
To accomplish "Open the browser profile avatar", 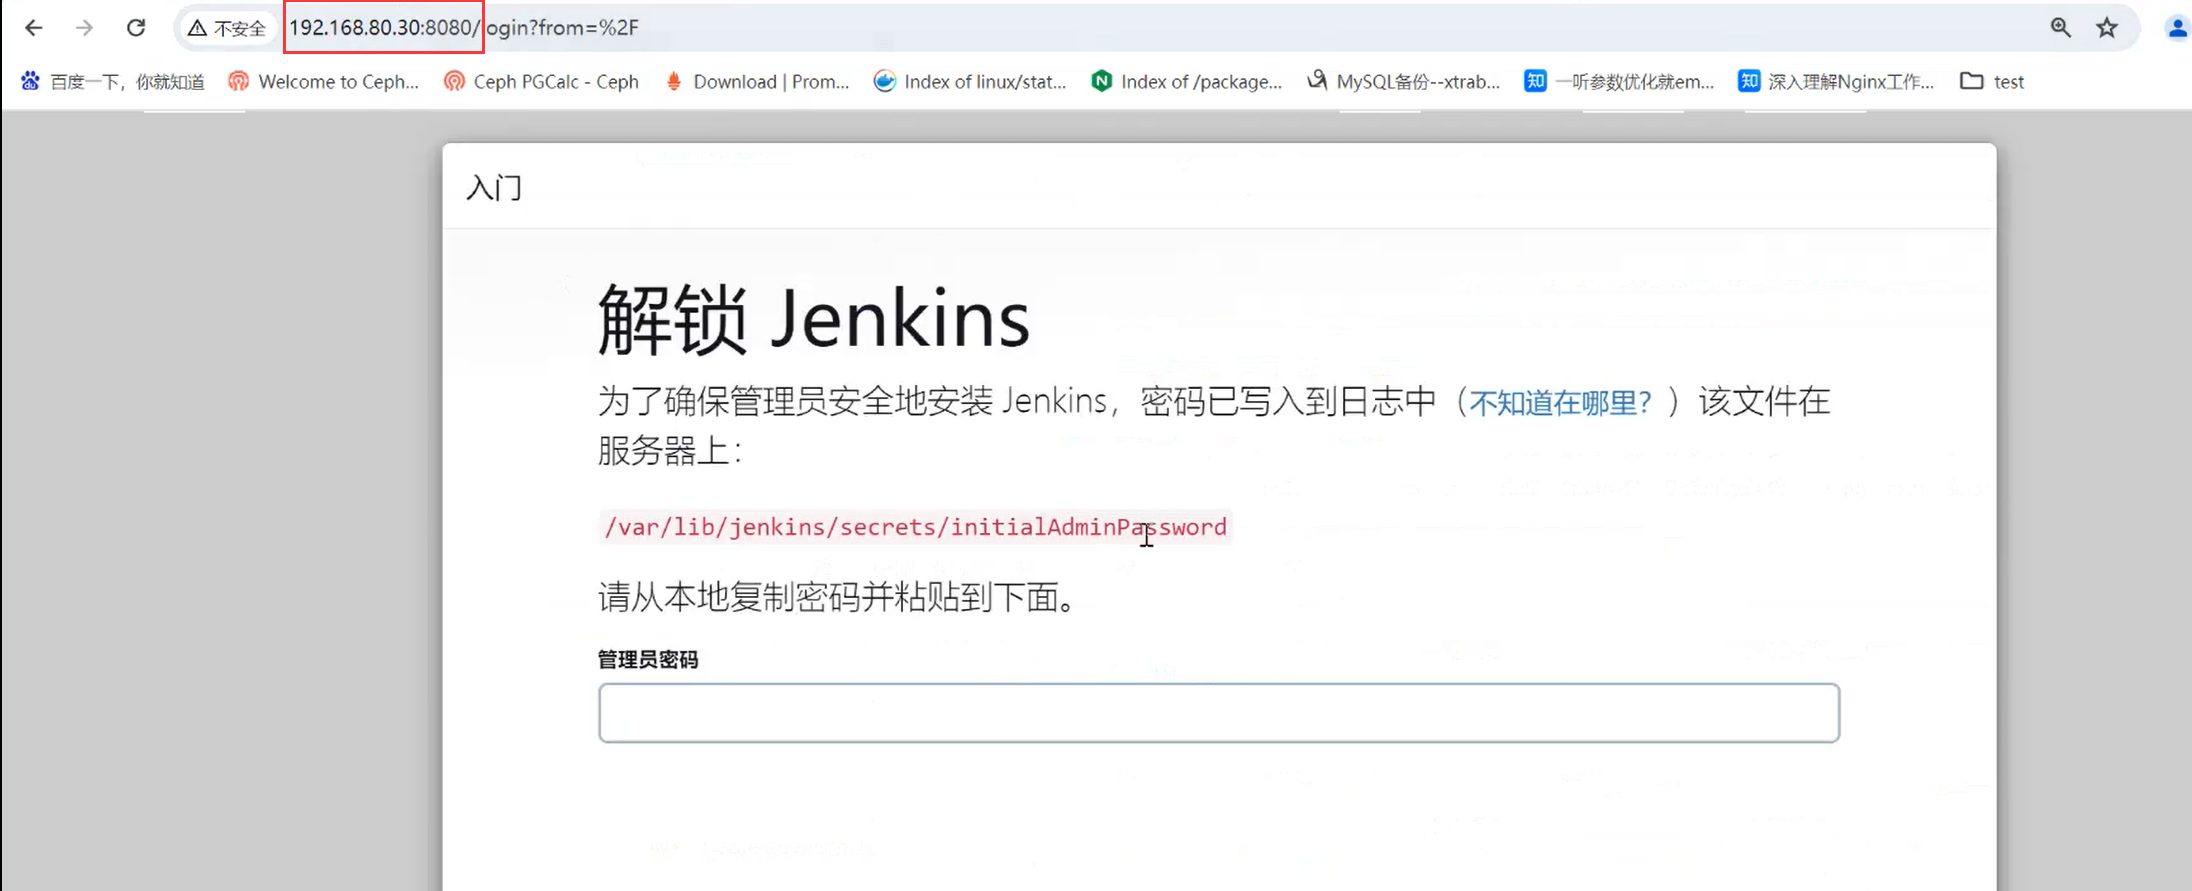I will [x=2177, y=28].
